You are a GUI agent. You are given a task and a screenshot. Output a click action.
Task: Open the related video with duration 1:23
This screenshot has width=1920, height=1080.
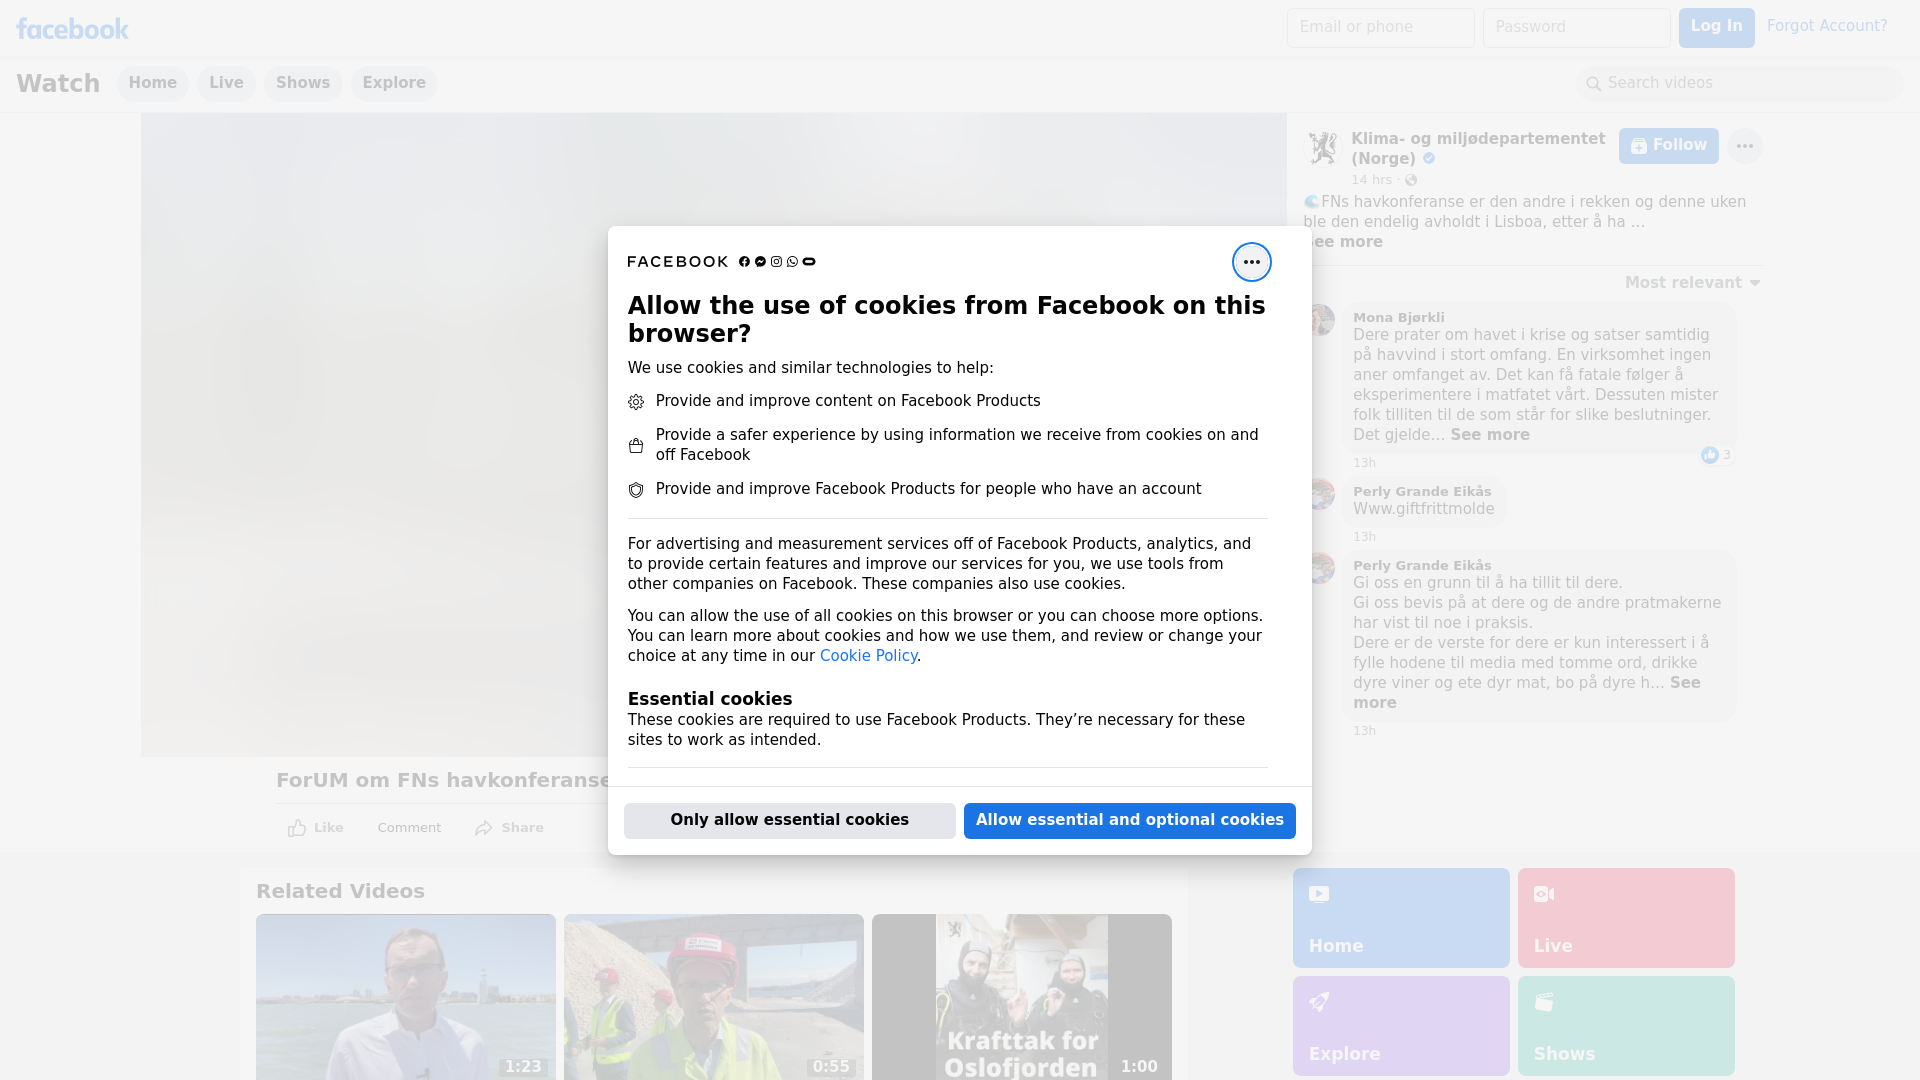click(x=406, y=997)
